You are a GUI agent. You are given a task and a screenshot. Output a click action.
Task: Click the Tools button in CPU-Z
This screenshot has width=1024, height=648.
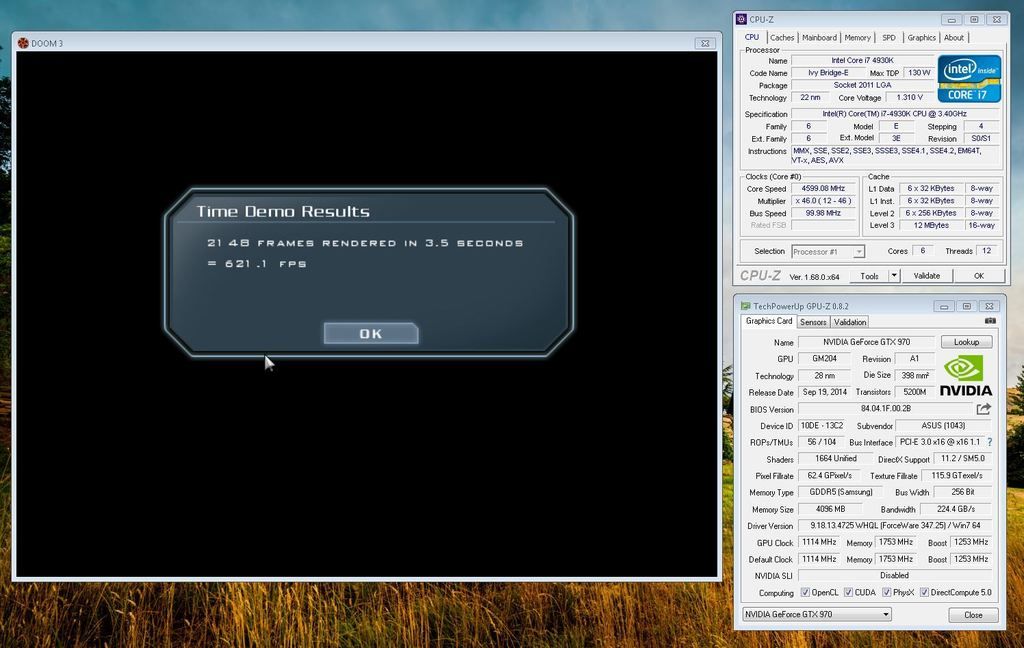click(x=869, y=276)
